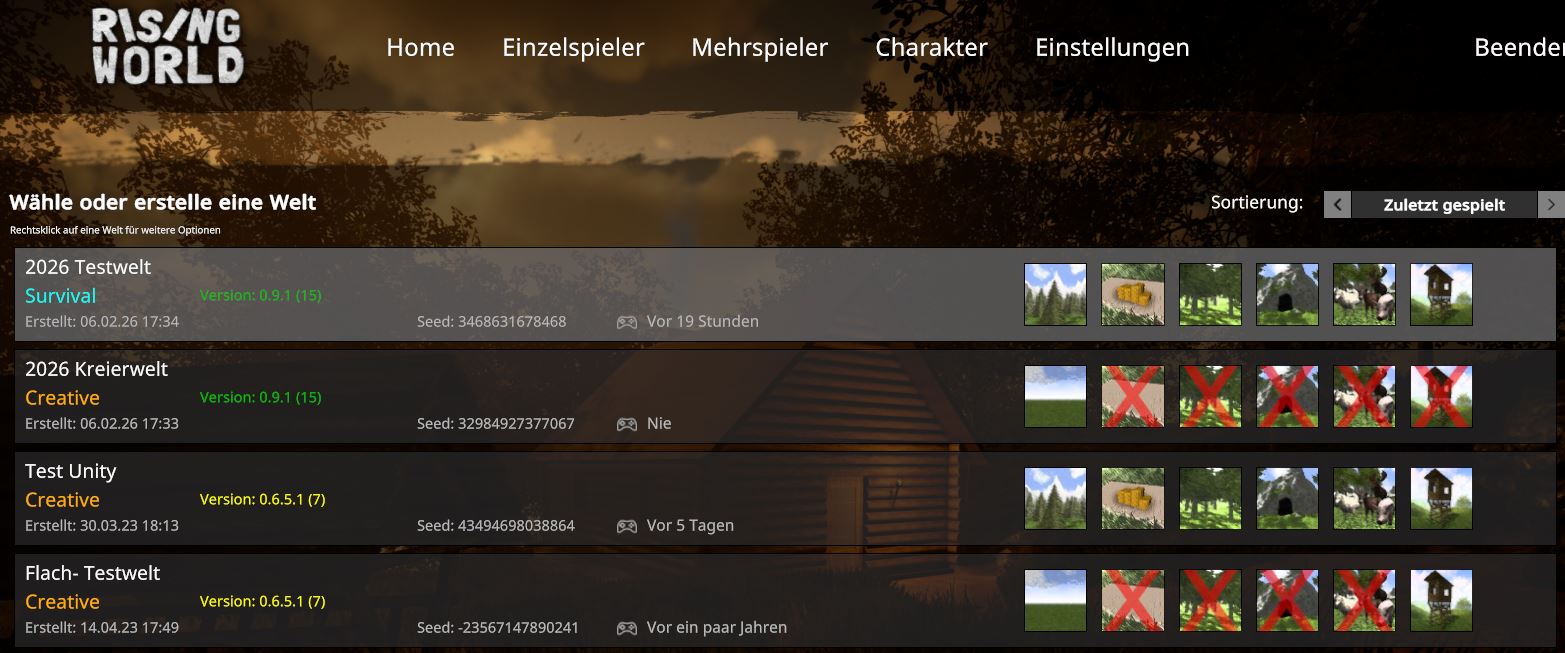Screen dimensions: 1565x653
Task: Open the Charakter page
Action: tap(931, 47)
